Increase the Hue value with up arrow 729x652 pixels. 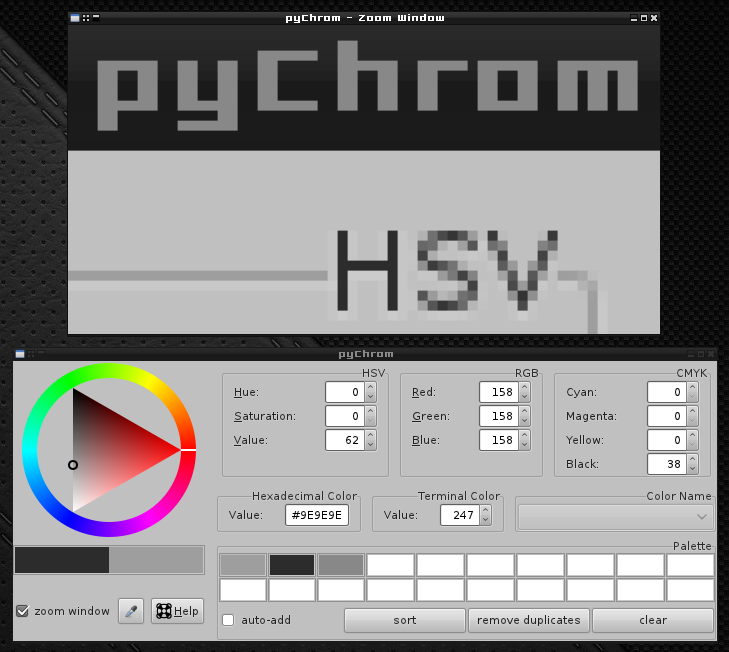pos(370,388)
